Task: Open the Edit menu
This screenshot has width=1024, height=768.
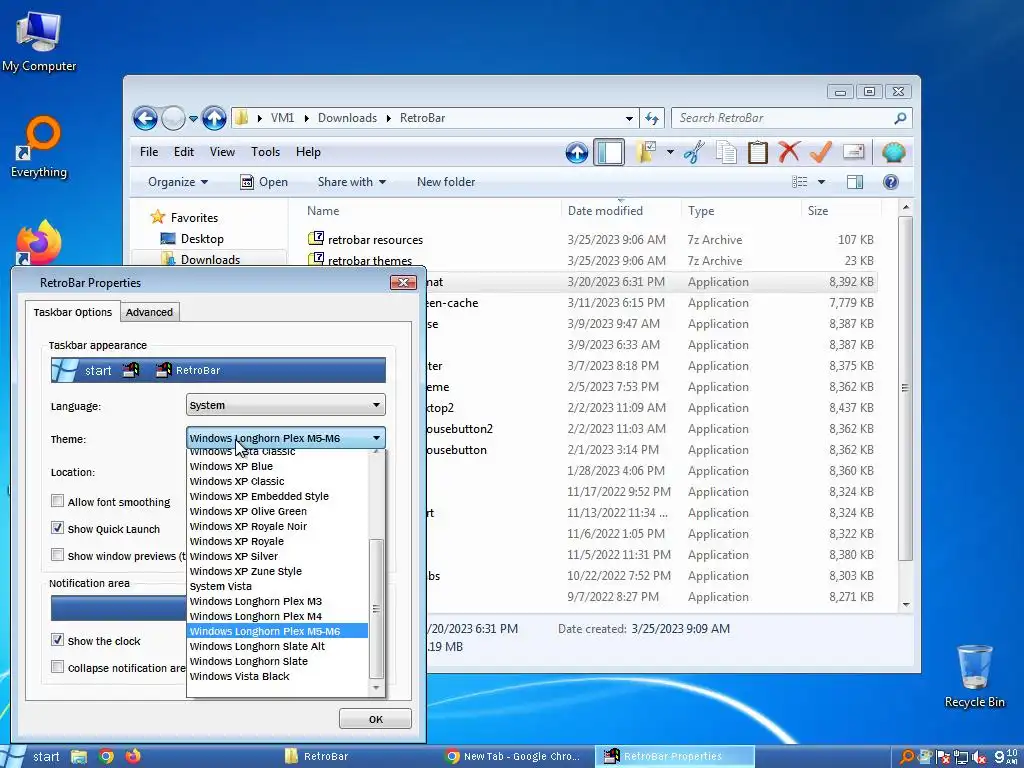Action: (x=184, y=152)
